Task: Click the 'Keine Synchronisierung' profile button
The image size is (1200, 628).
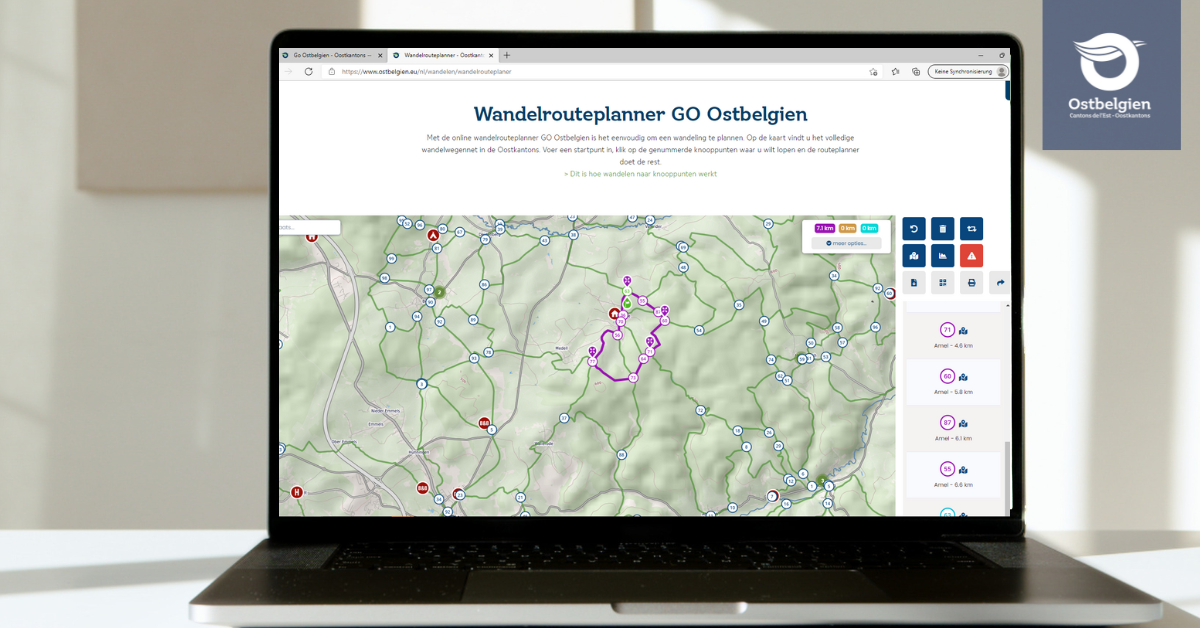Action: pyautogui.click(x=968, y=72)
